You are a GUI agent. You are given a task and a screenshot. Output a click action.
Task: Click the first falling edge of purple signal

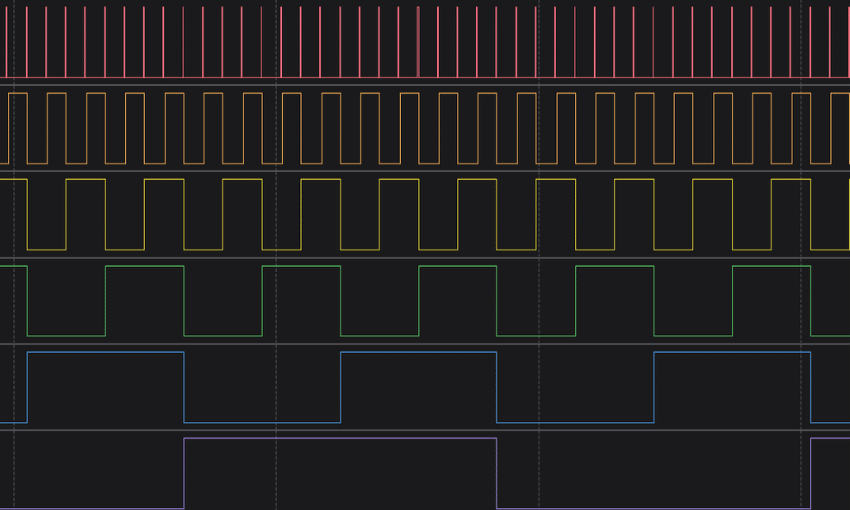pos(497,473)
